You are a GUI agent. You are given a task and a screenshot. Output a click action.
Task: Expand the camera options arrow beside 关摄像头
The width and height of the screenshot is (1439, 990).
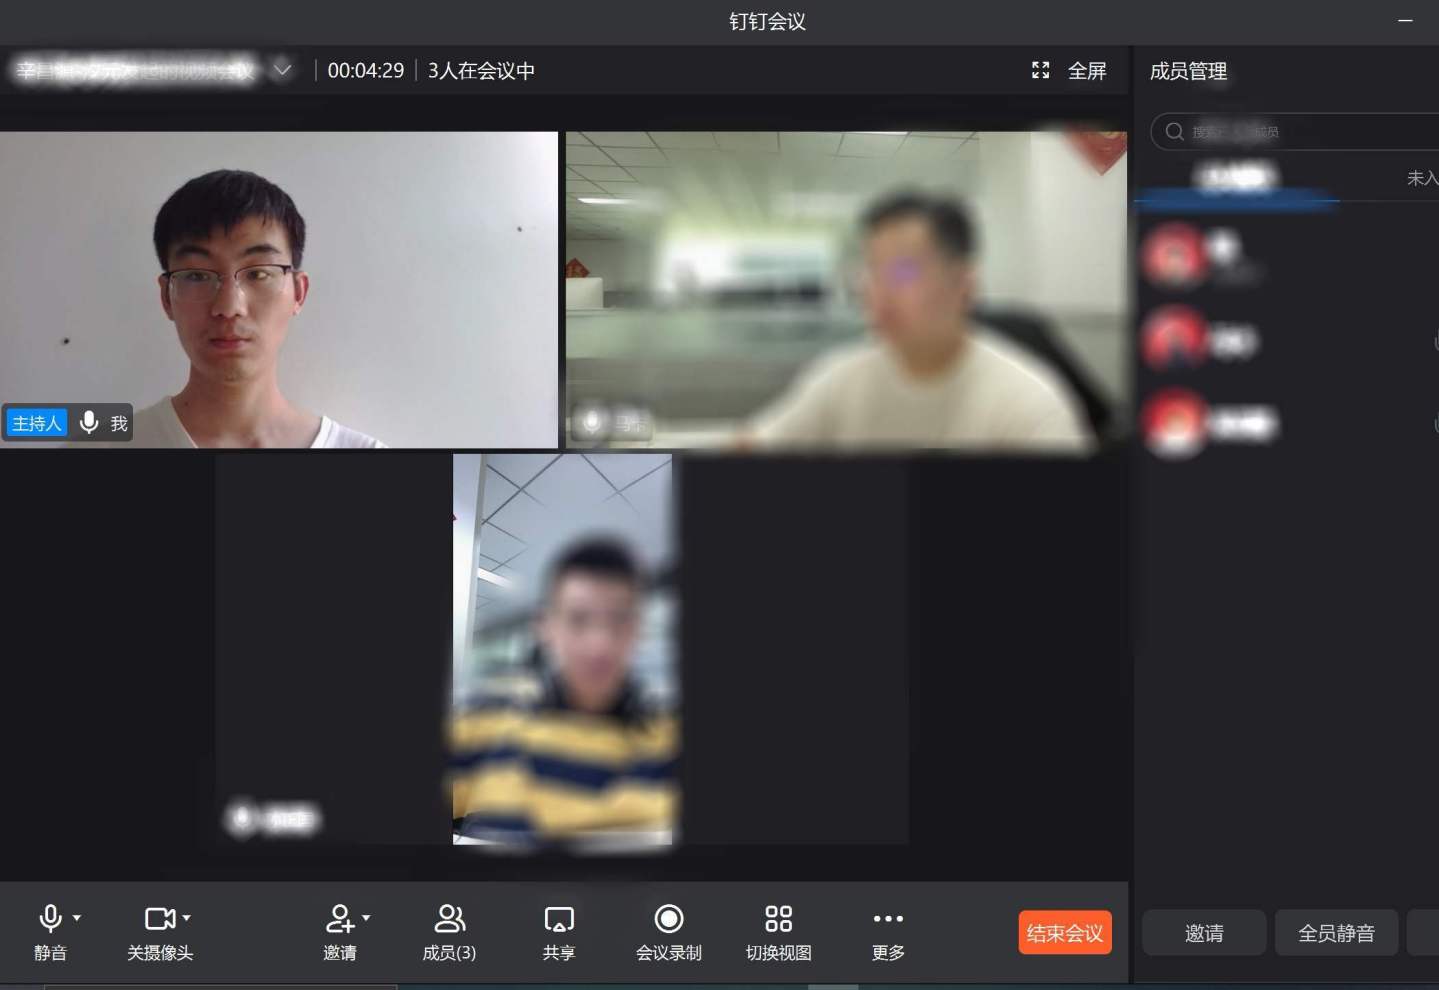click(187, 918)
